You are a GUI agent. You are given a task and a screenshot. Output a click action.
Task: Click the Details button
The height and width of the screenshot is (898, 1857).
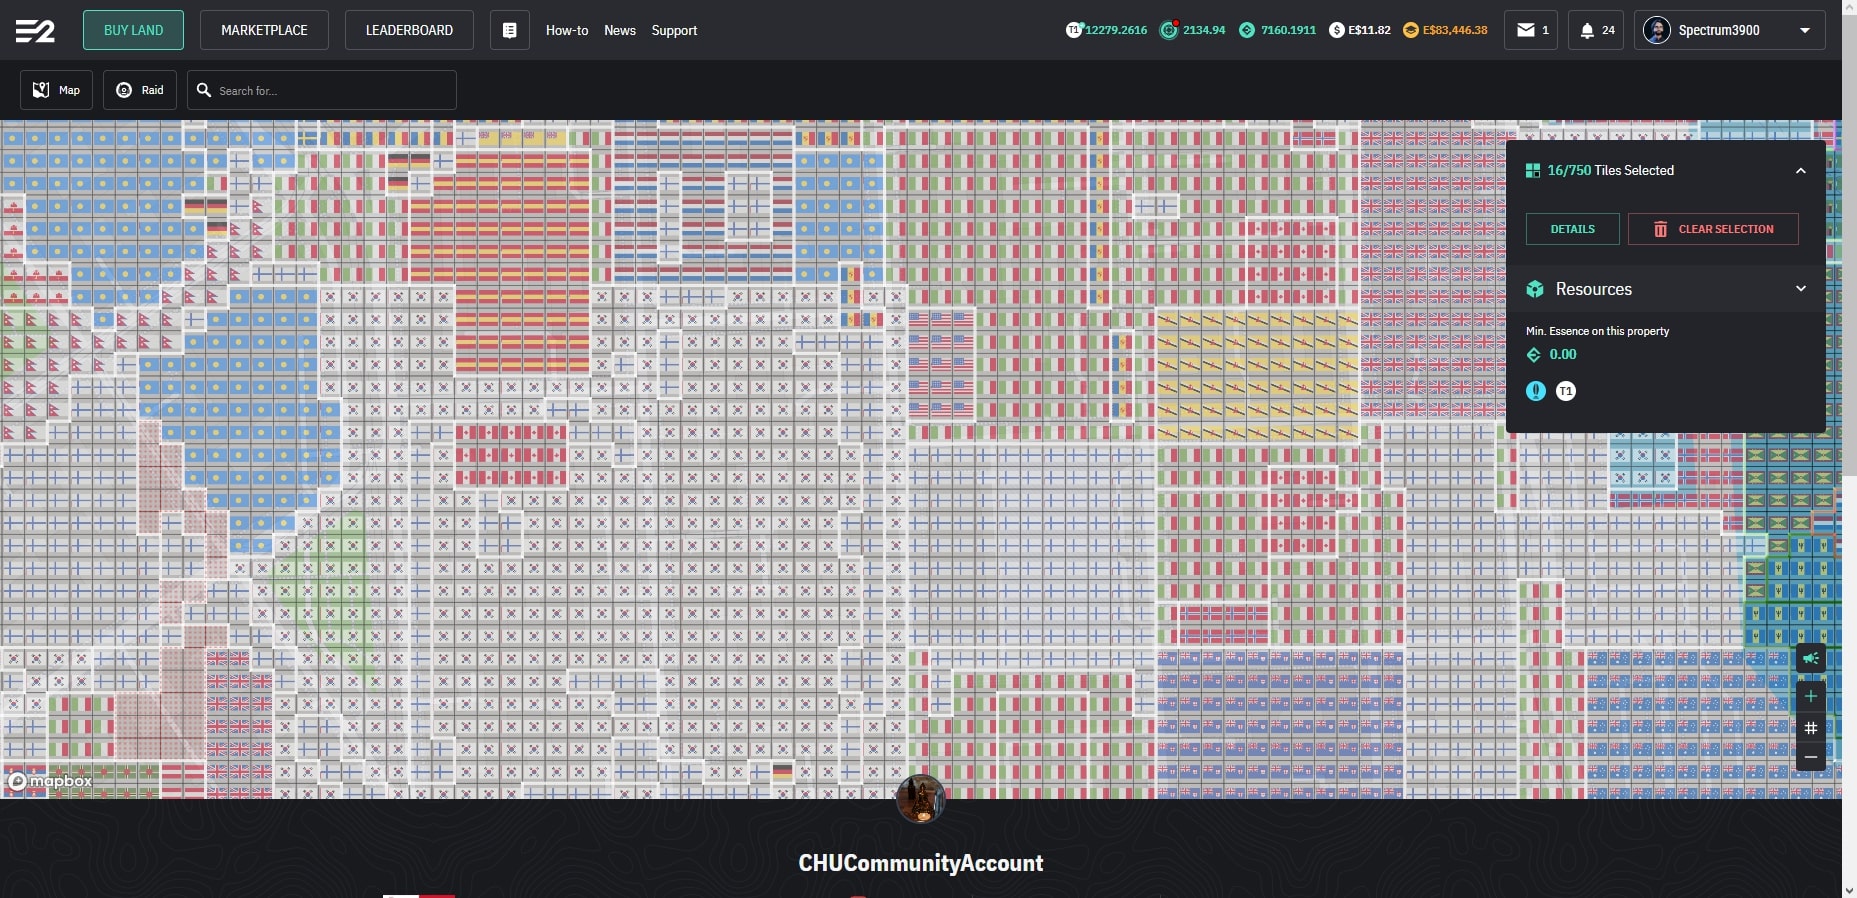coord(1572,229)
